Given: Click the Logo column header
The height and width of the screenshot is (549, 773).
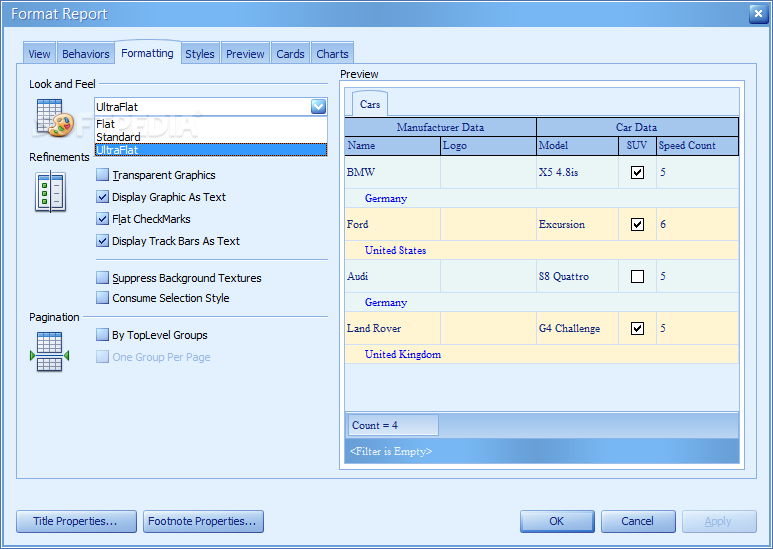Looking at the screenshot, I should [488, 146].
